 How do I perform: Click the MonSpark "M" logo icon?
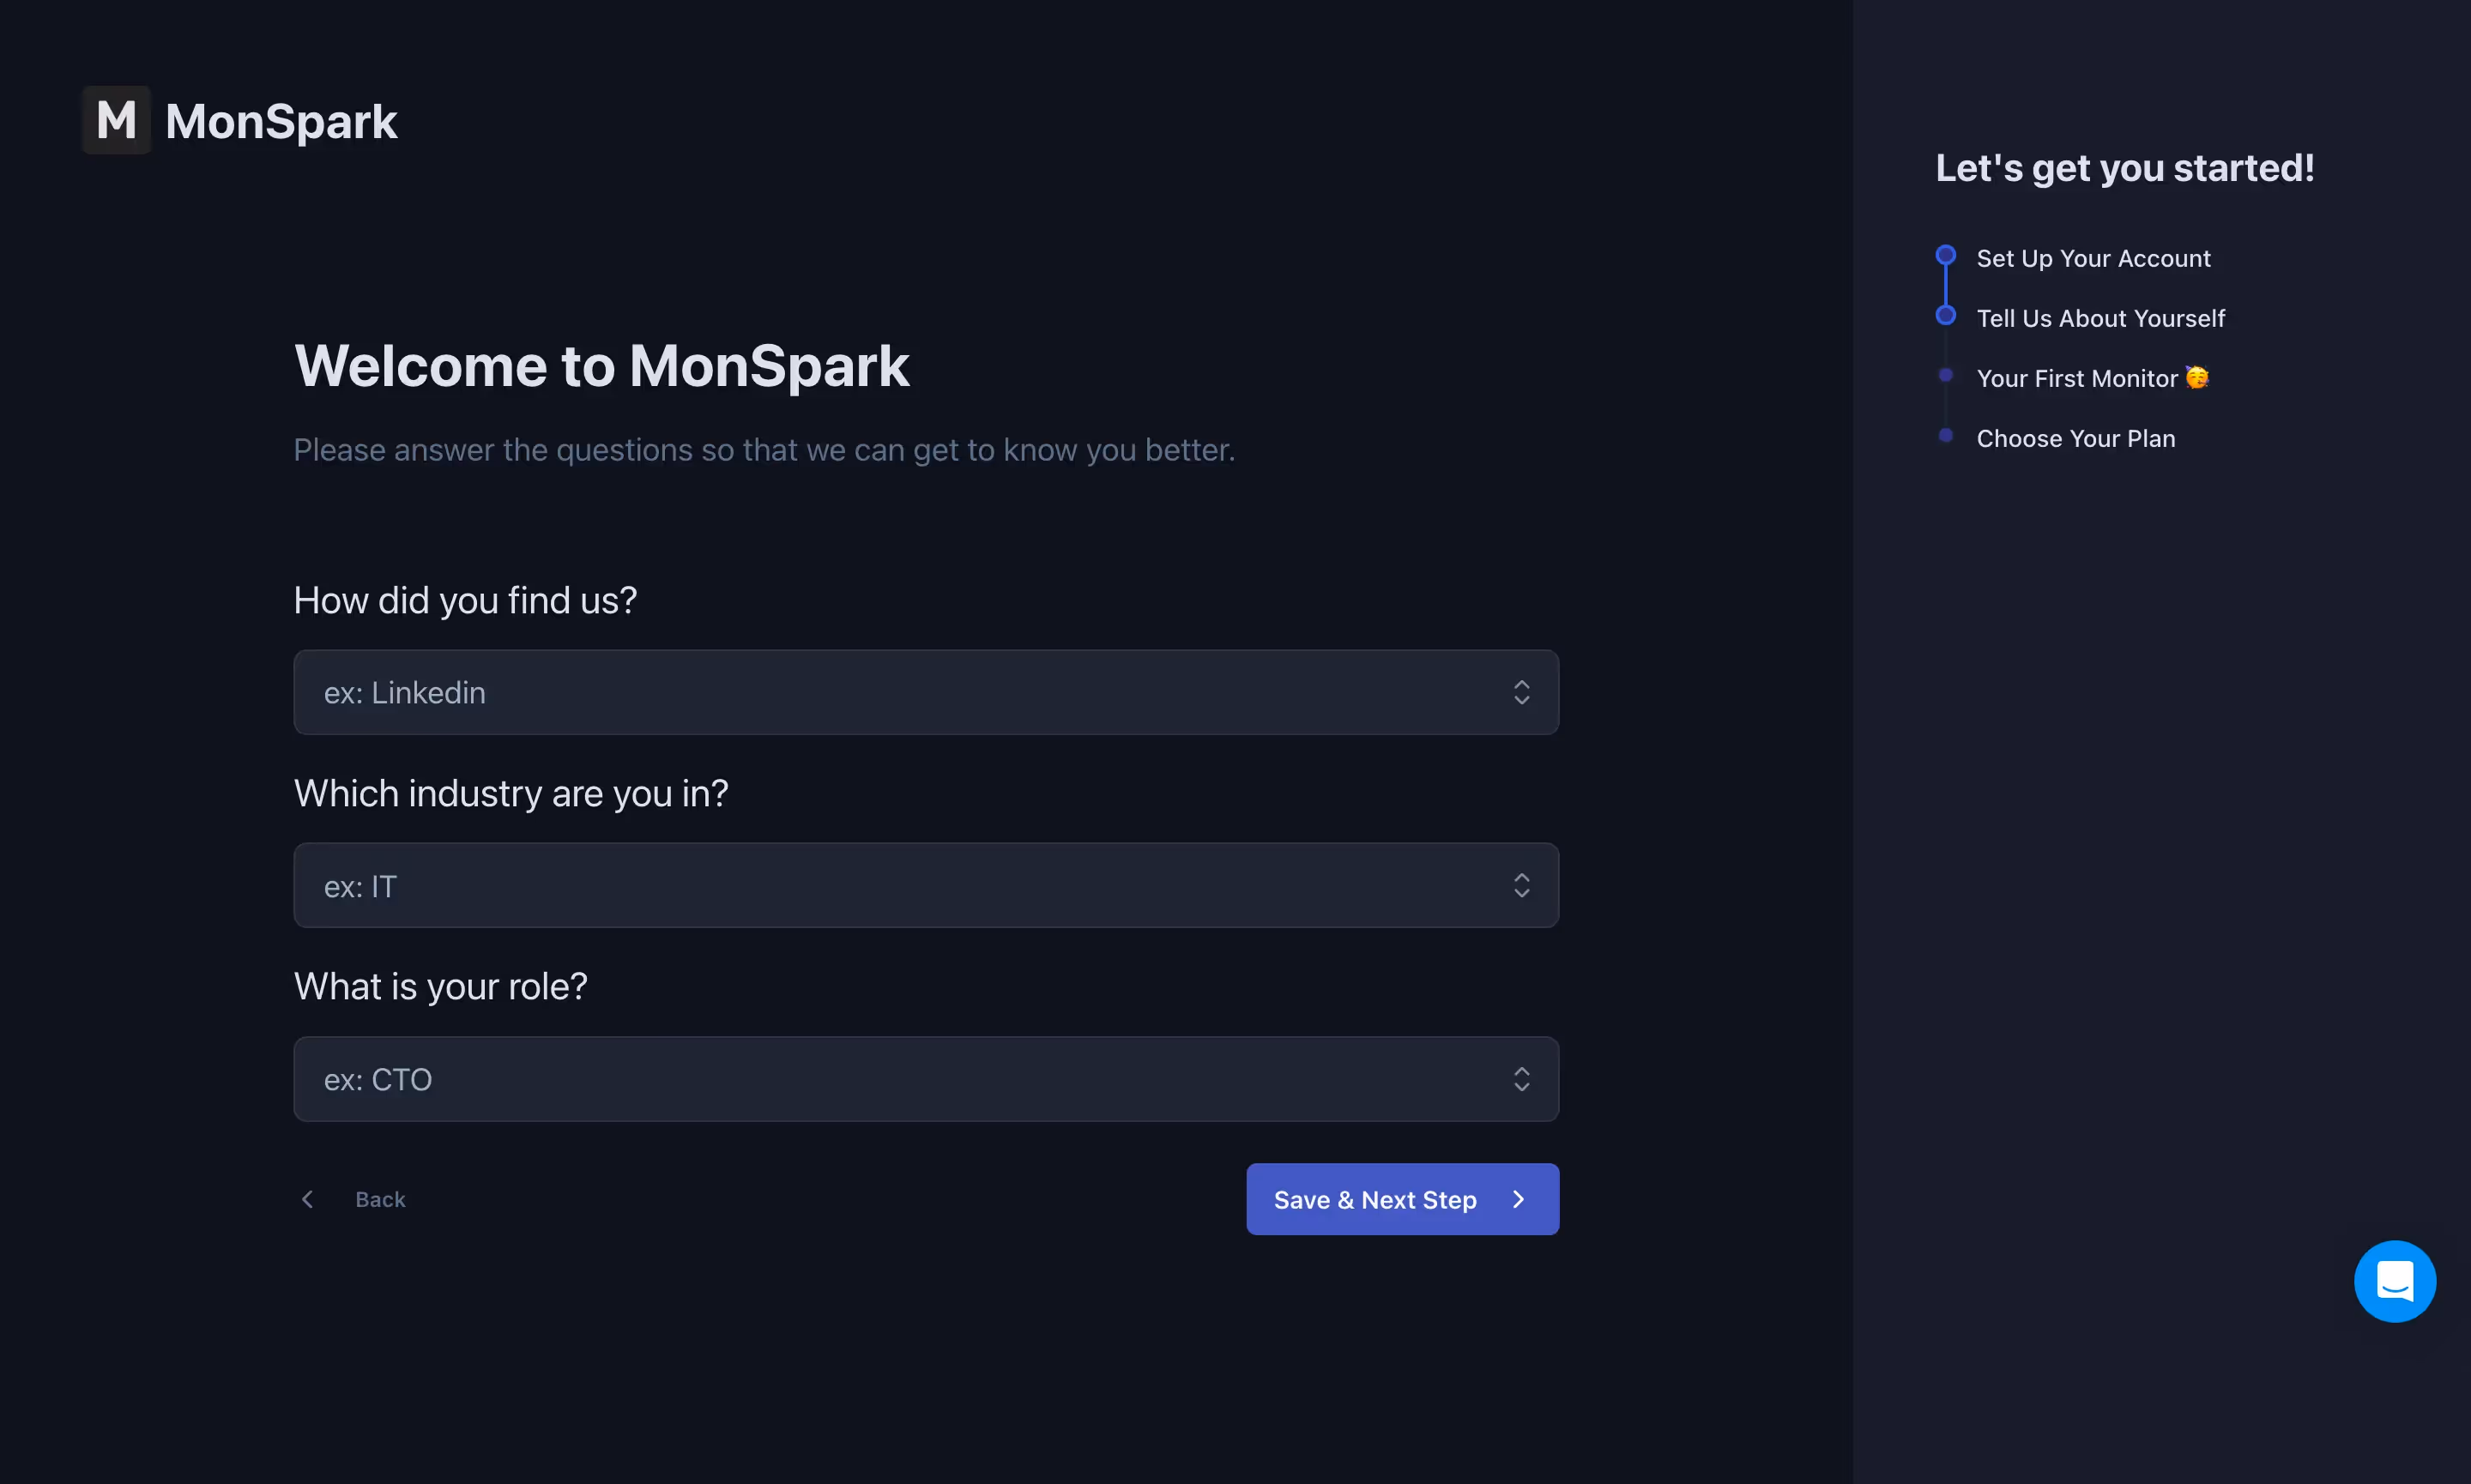115,119
